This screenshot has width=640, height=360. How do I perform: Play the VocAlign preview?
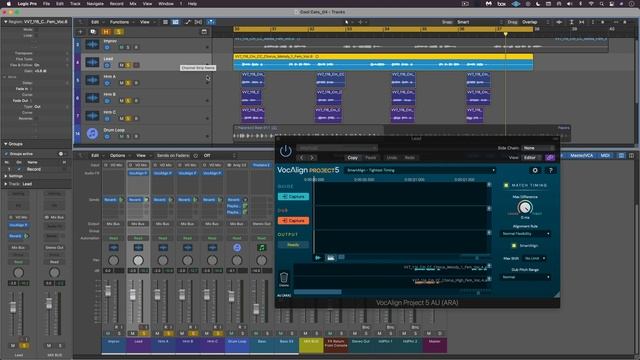pyautogui.click(x=318, y=258)
